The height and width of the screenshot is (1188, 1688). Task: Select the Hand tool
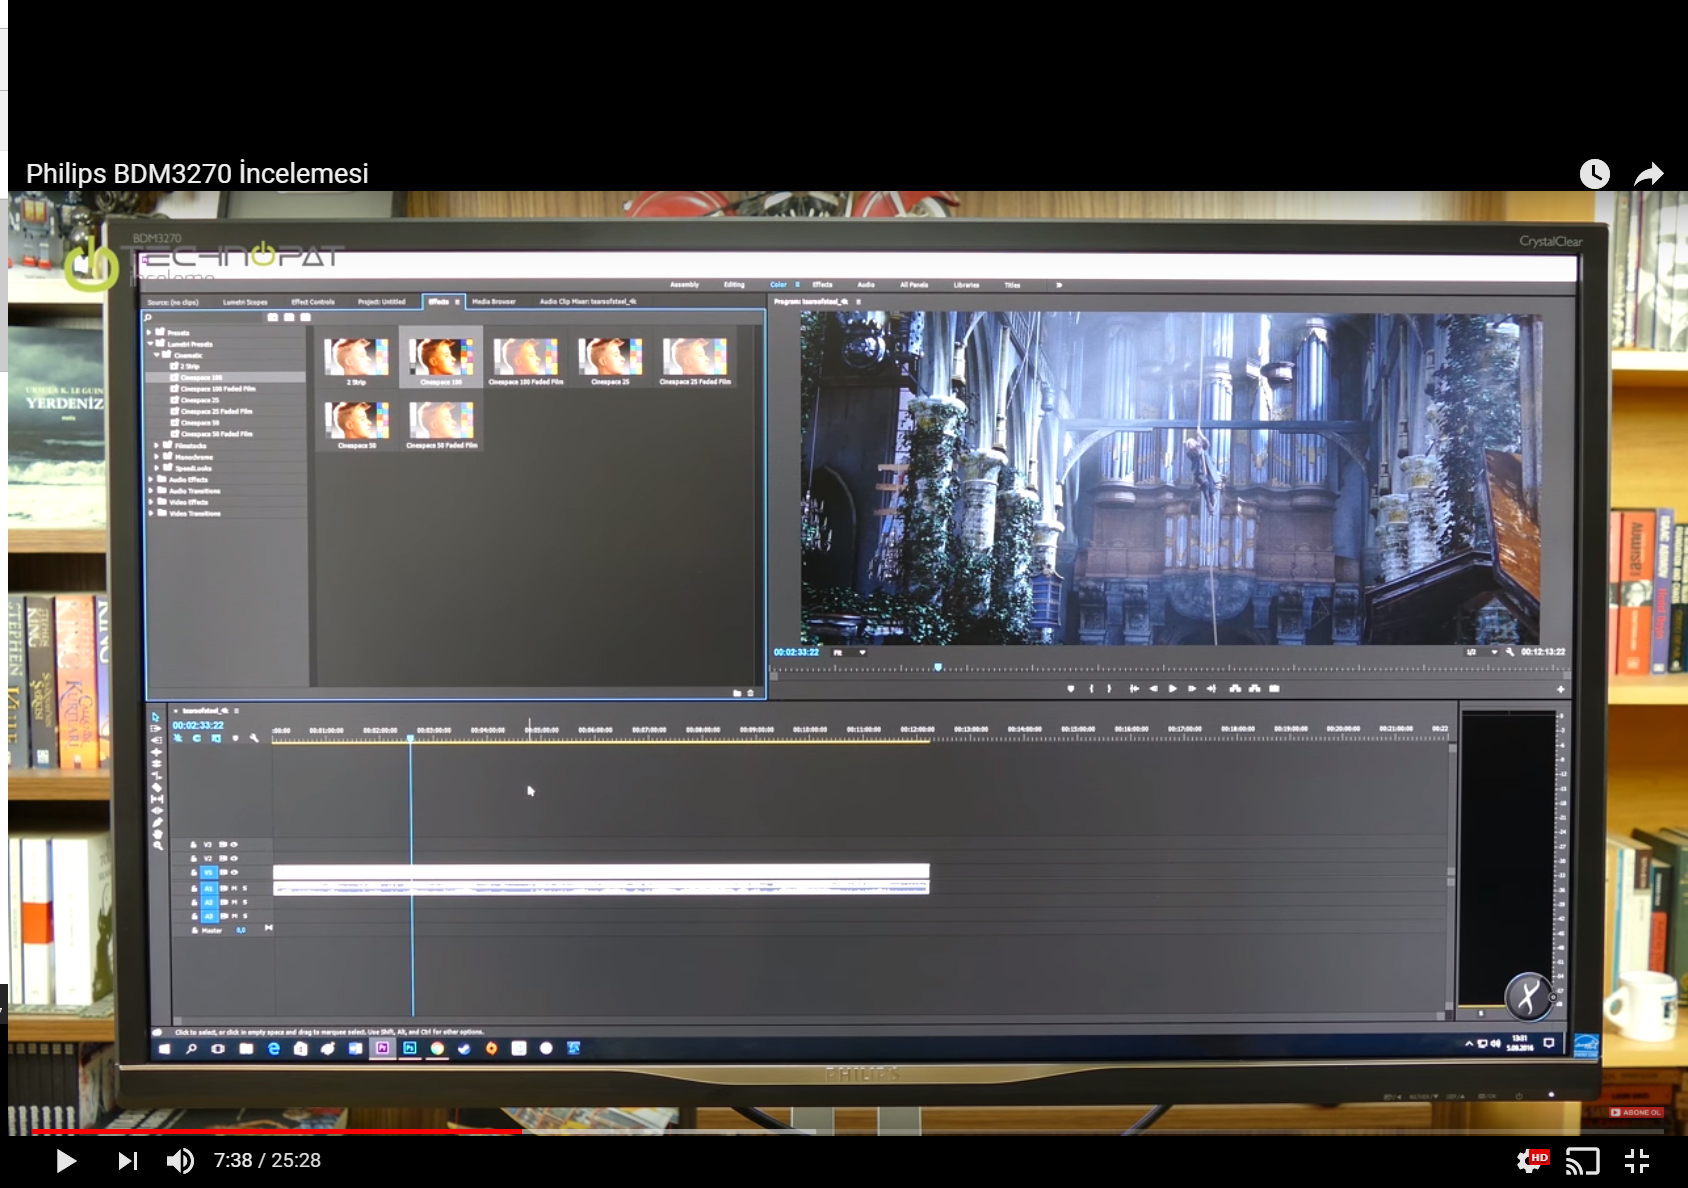point(157,834)
